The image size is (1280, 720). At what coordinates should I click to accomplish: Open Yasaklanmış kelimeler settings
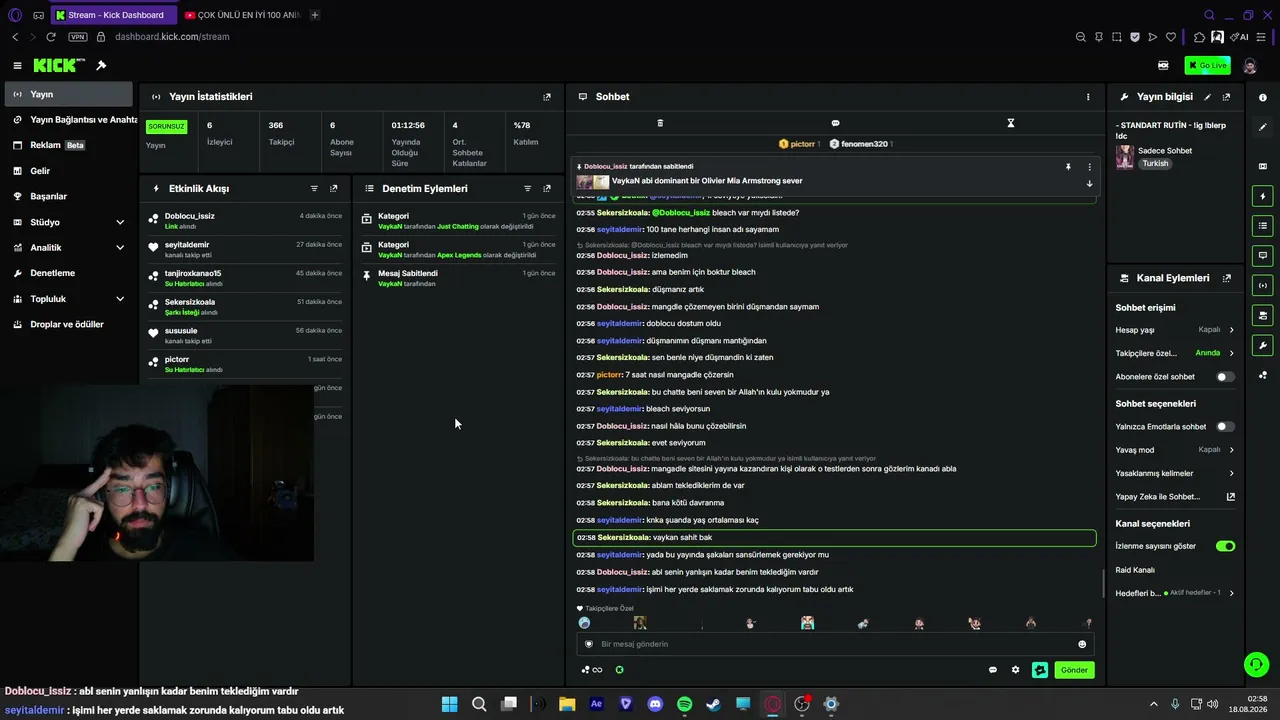click(x=1175, y=473)
